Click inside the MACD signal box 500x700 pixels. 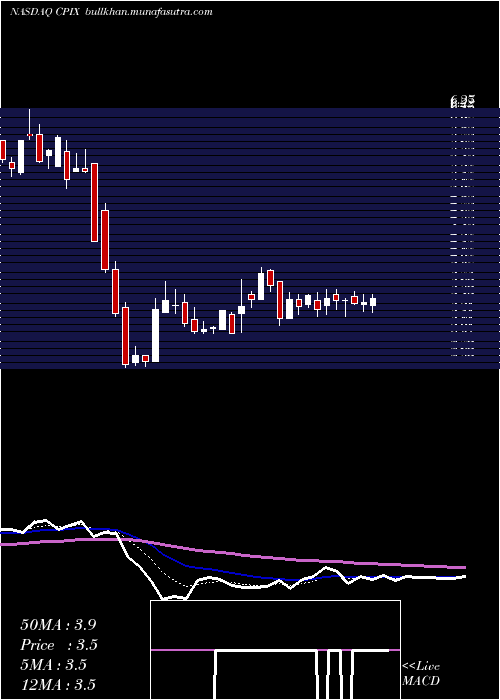275,650
